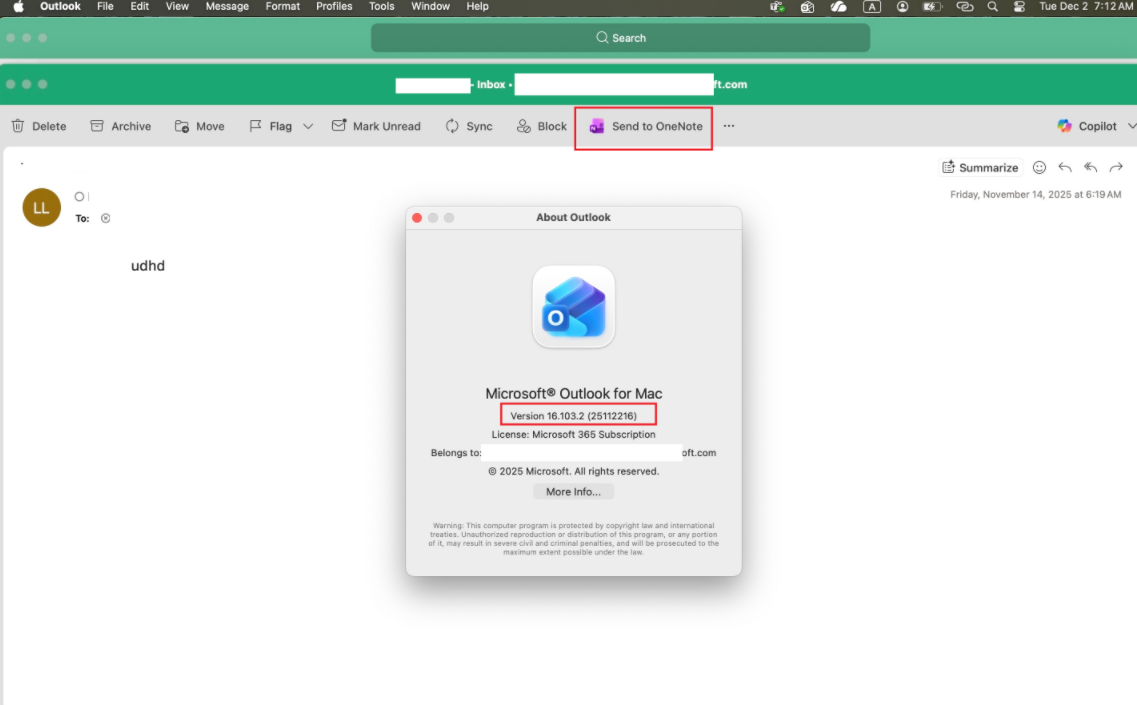
Task: Flag the message using the Flag button
Action: tap(270, 126)
